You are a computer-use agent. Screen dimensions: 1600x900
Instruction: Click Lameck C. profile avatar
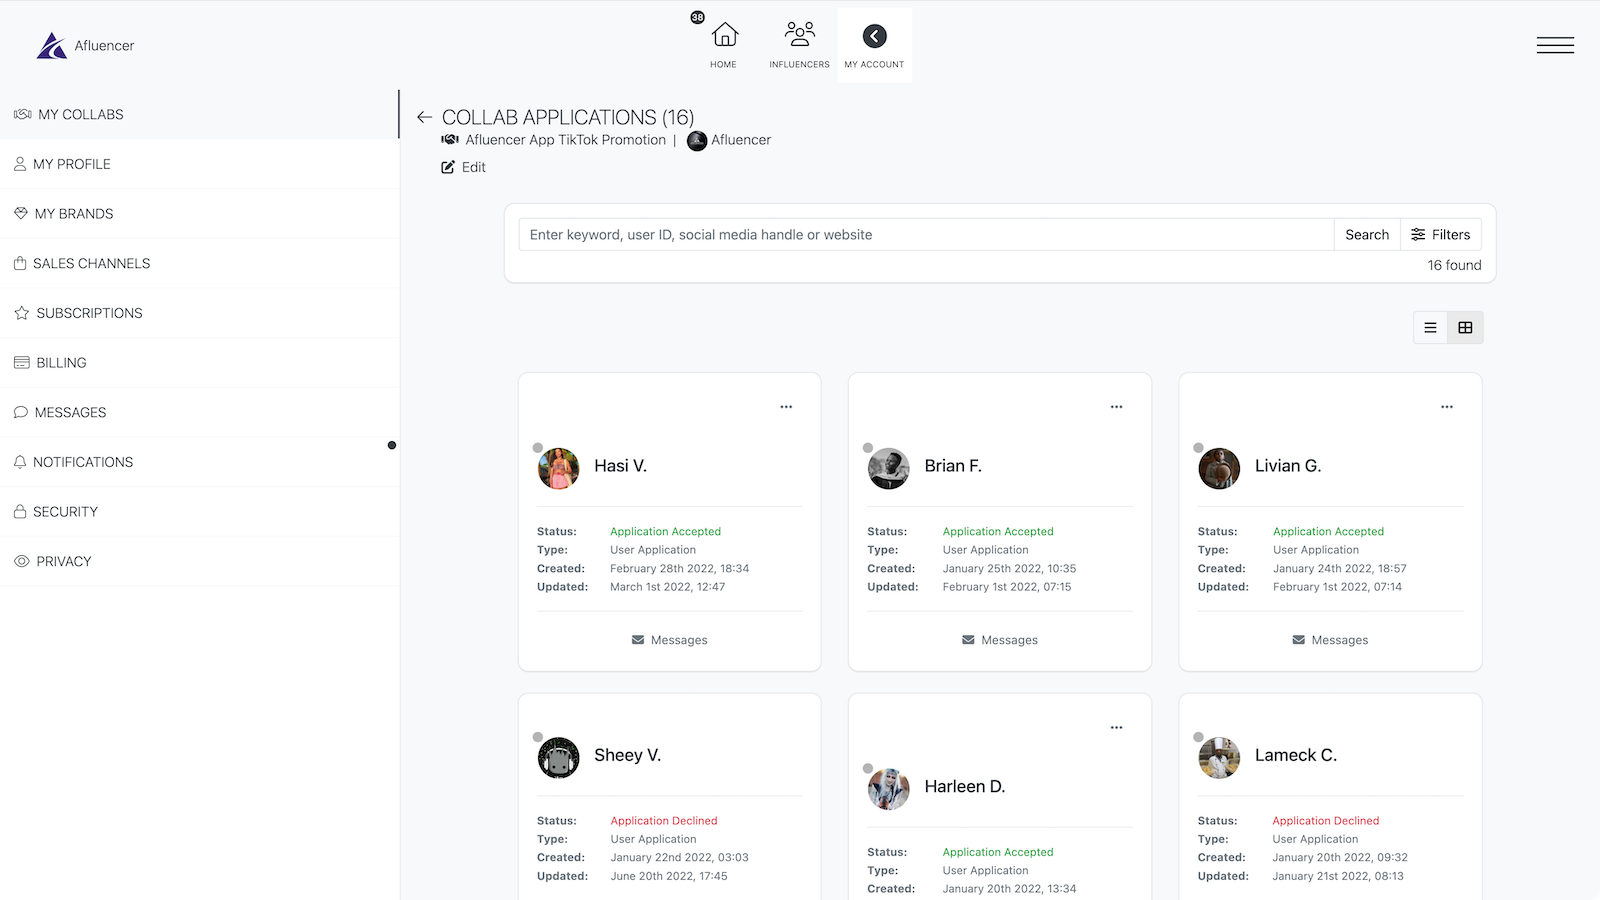click(1219, 758)
